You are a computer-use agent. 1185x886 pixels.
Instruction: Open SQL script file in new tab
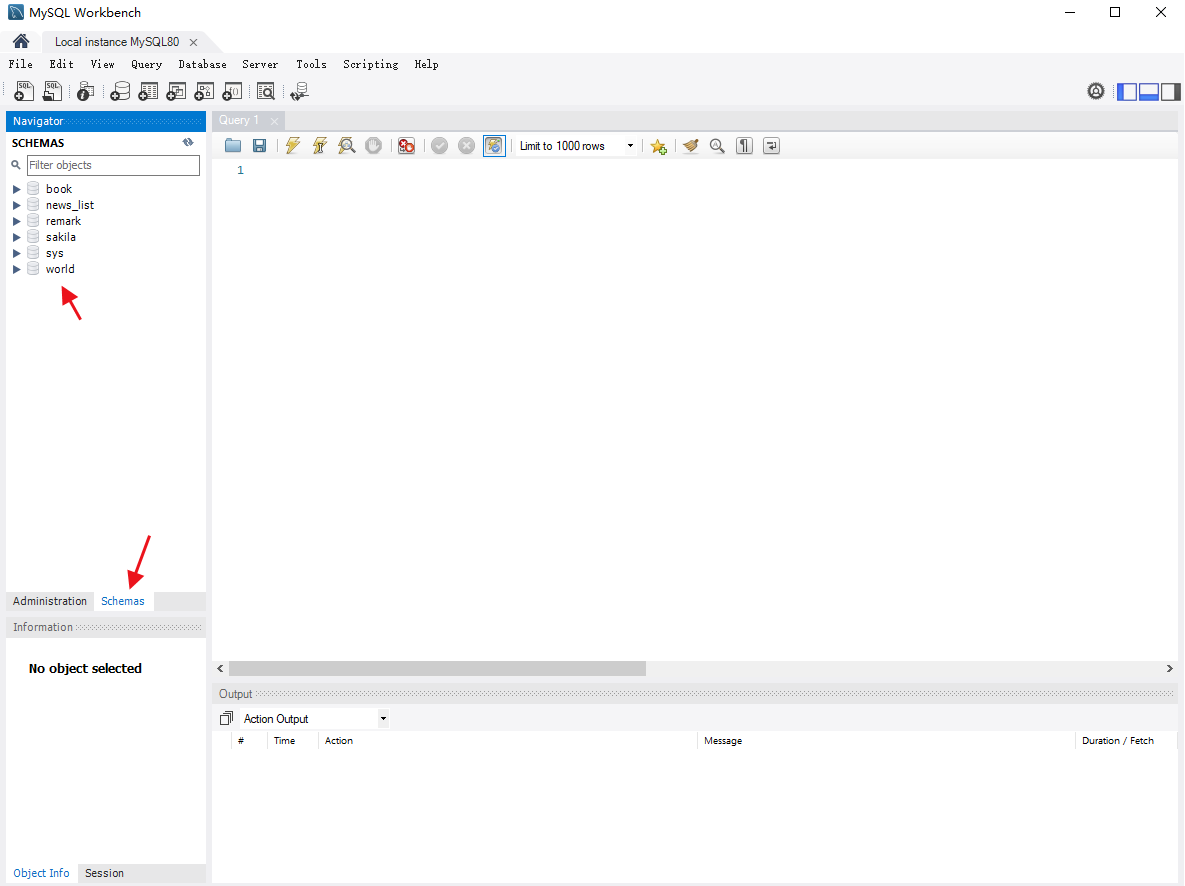52,91
